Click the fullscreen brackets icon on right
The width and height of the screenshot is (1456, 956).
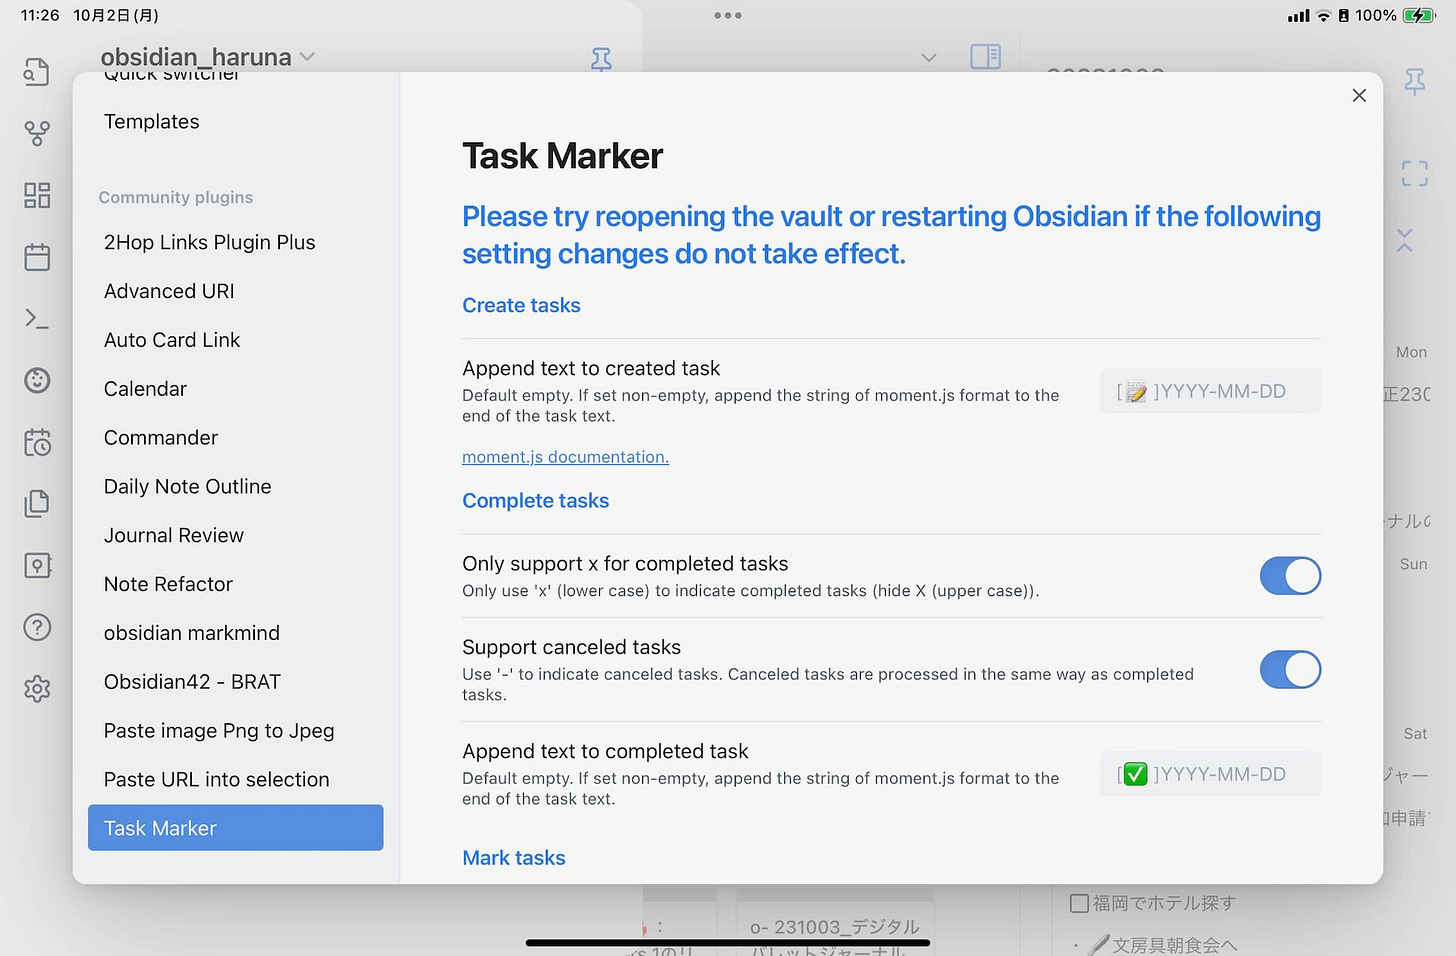coord(1415,174)
